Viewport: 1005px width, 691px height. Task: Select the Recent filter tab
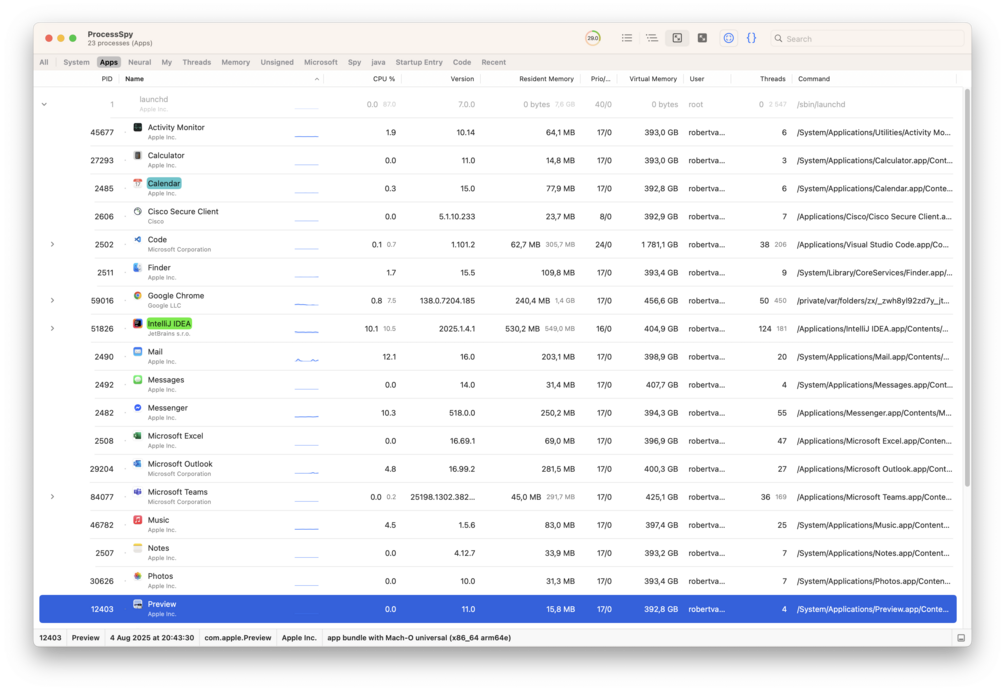coord(494,62)
